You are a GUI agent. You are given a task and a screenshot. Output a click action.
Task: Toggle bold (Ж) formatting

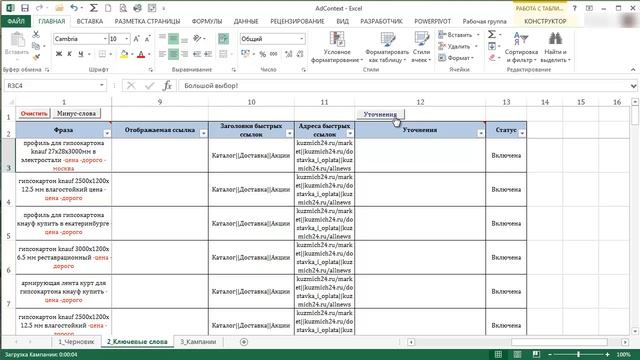59,54
